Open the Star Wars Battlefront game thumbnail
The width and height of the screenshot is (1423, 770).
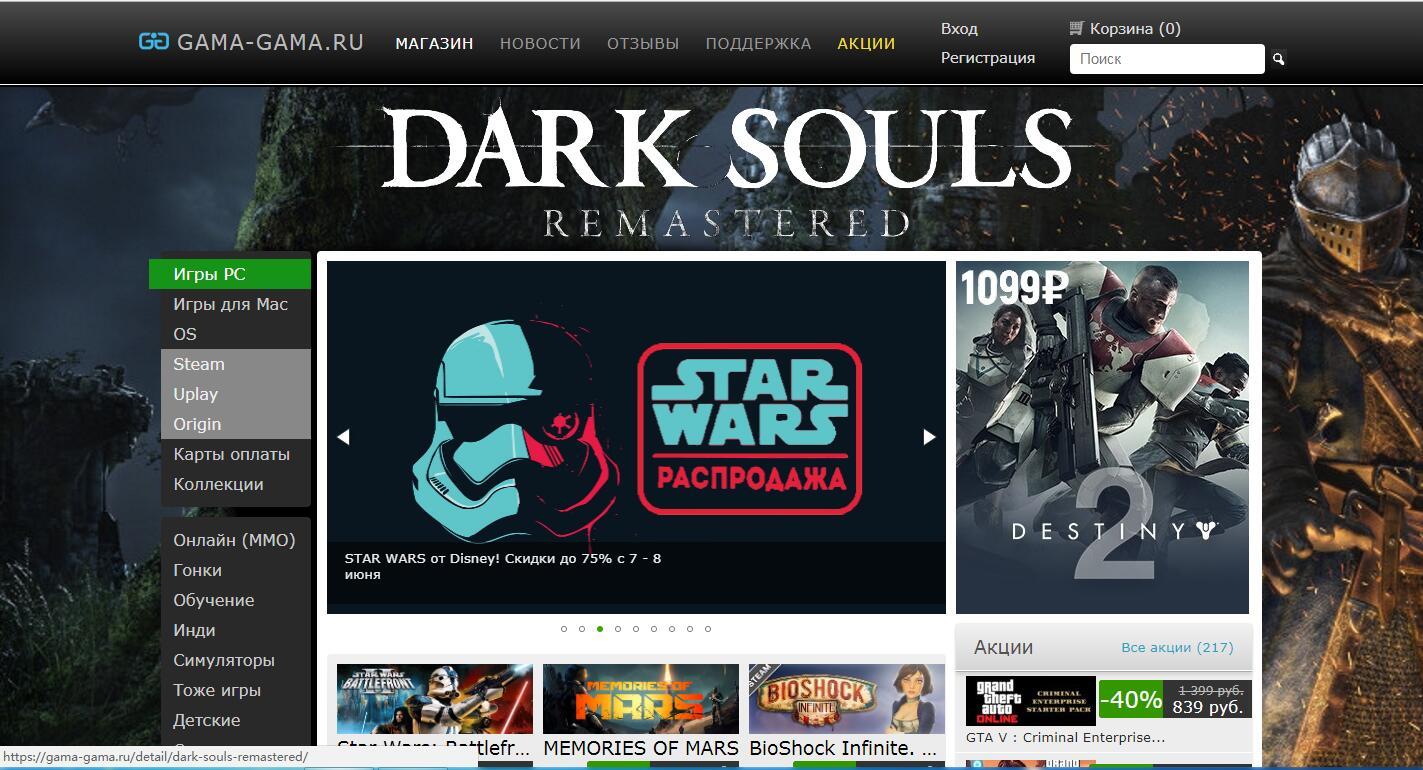click(x=435, y=699)
